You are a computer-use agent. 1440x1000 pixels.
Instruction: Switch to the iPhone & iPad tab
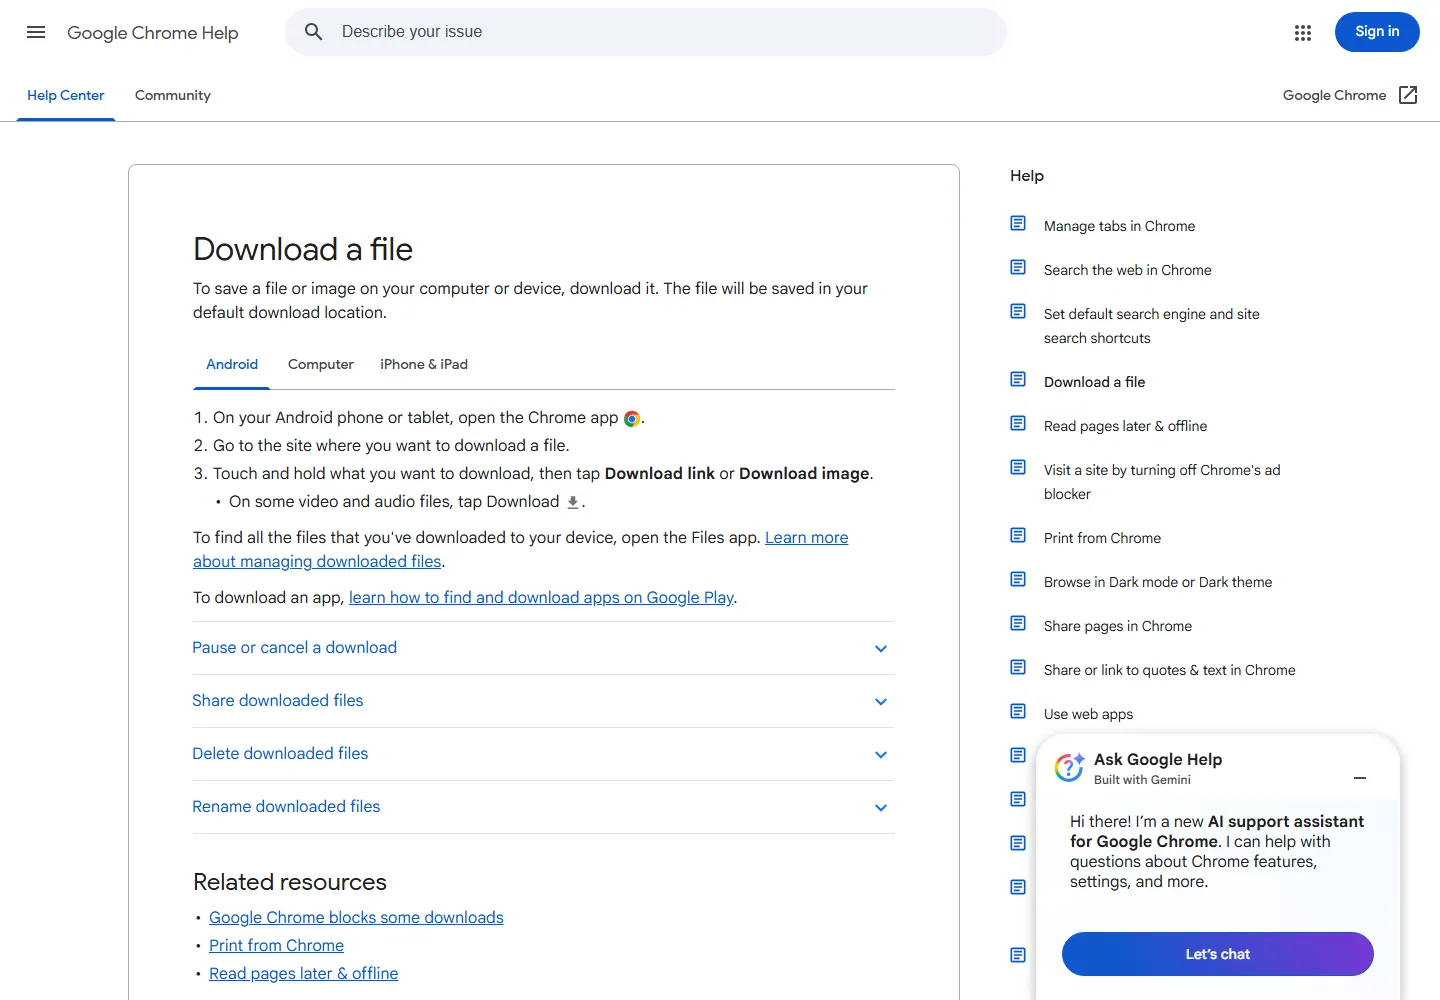click(x=424, y=365)
